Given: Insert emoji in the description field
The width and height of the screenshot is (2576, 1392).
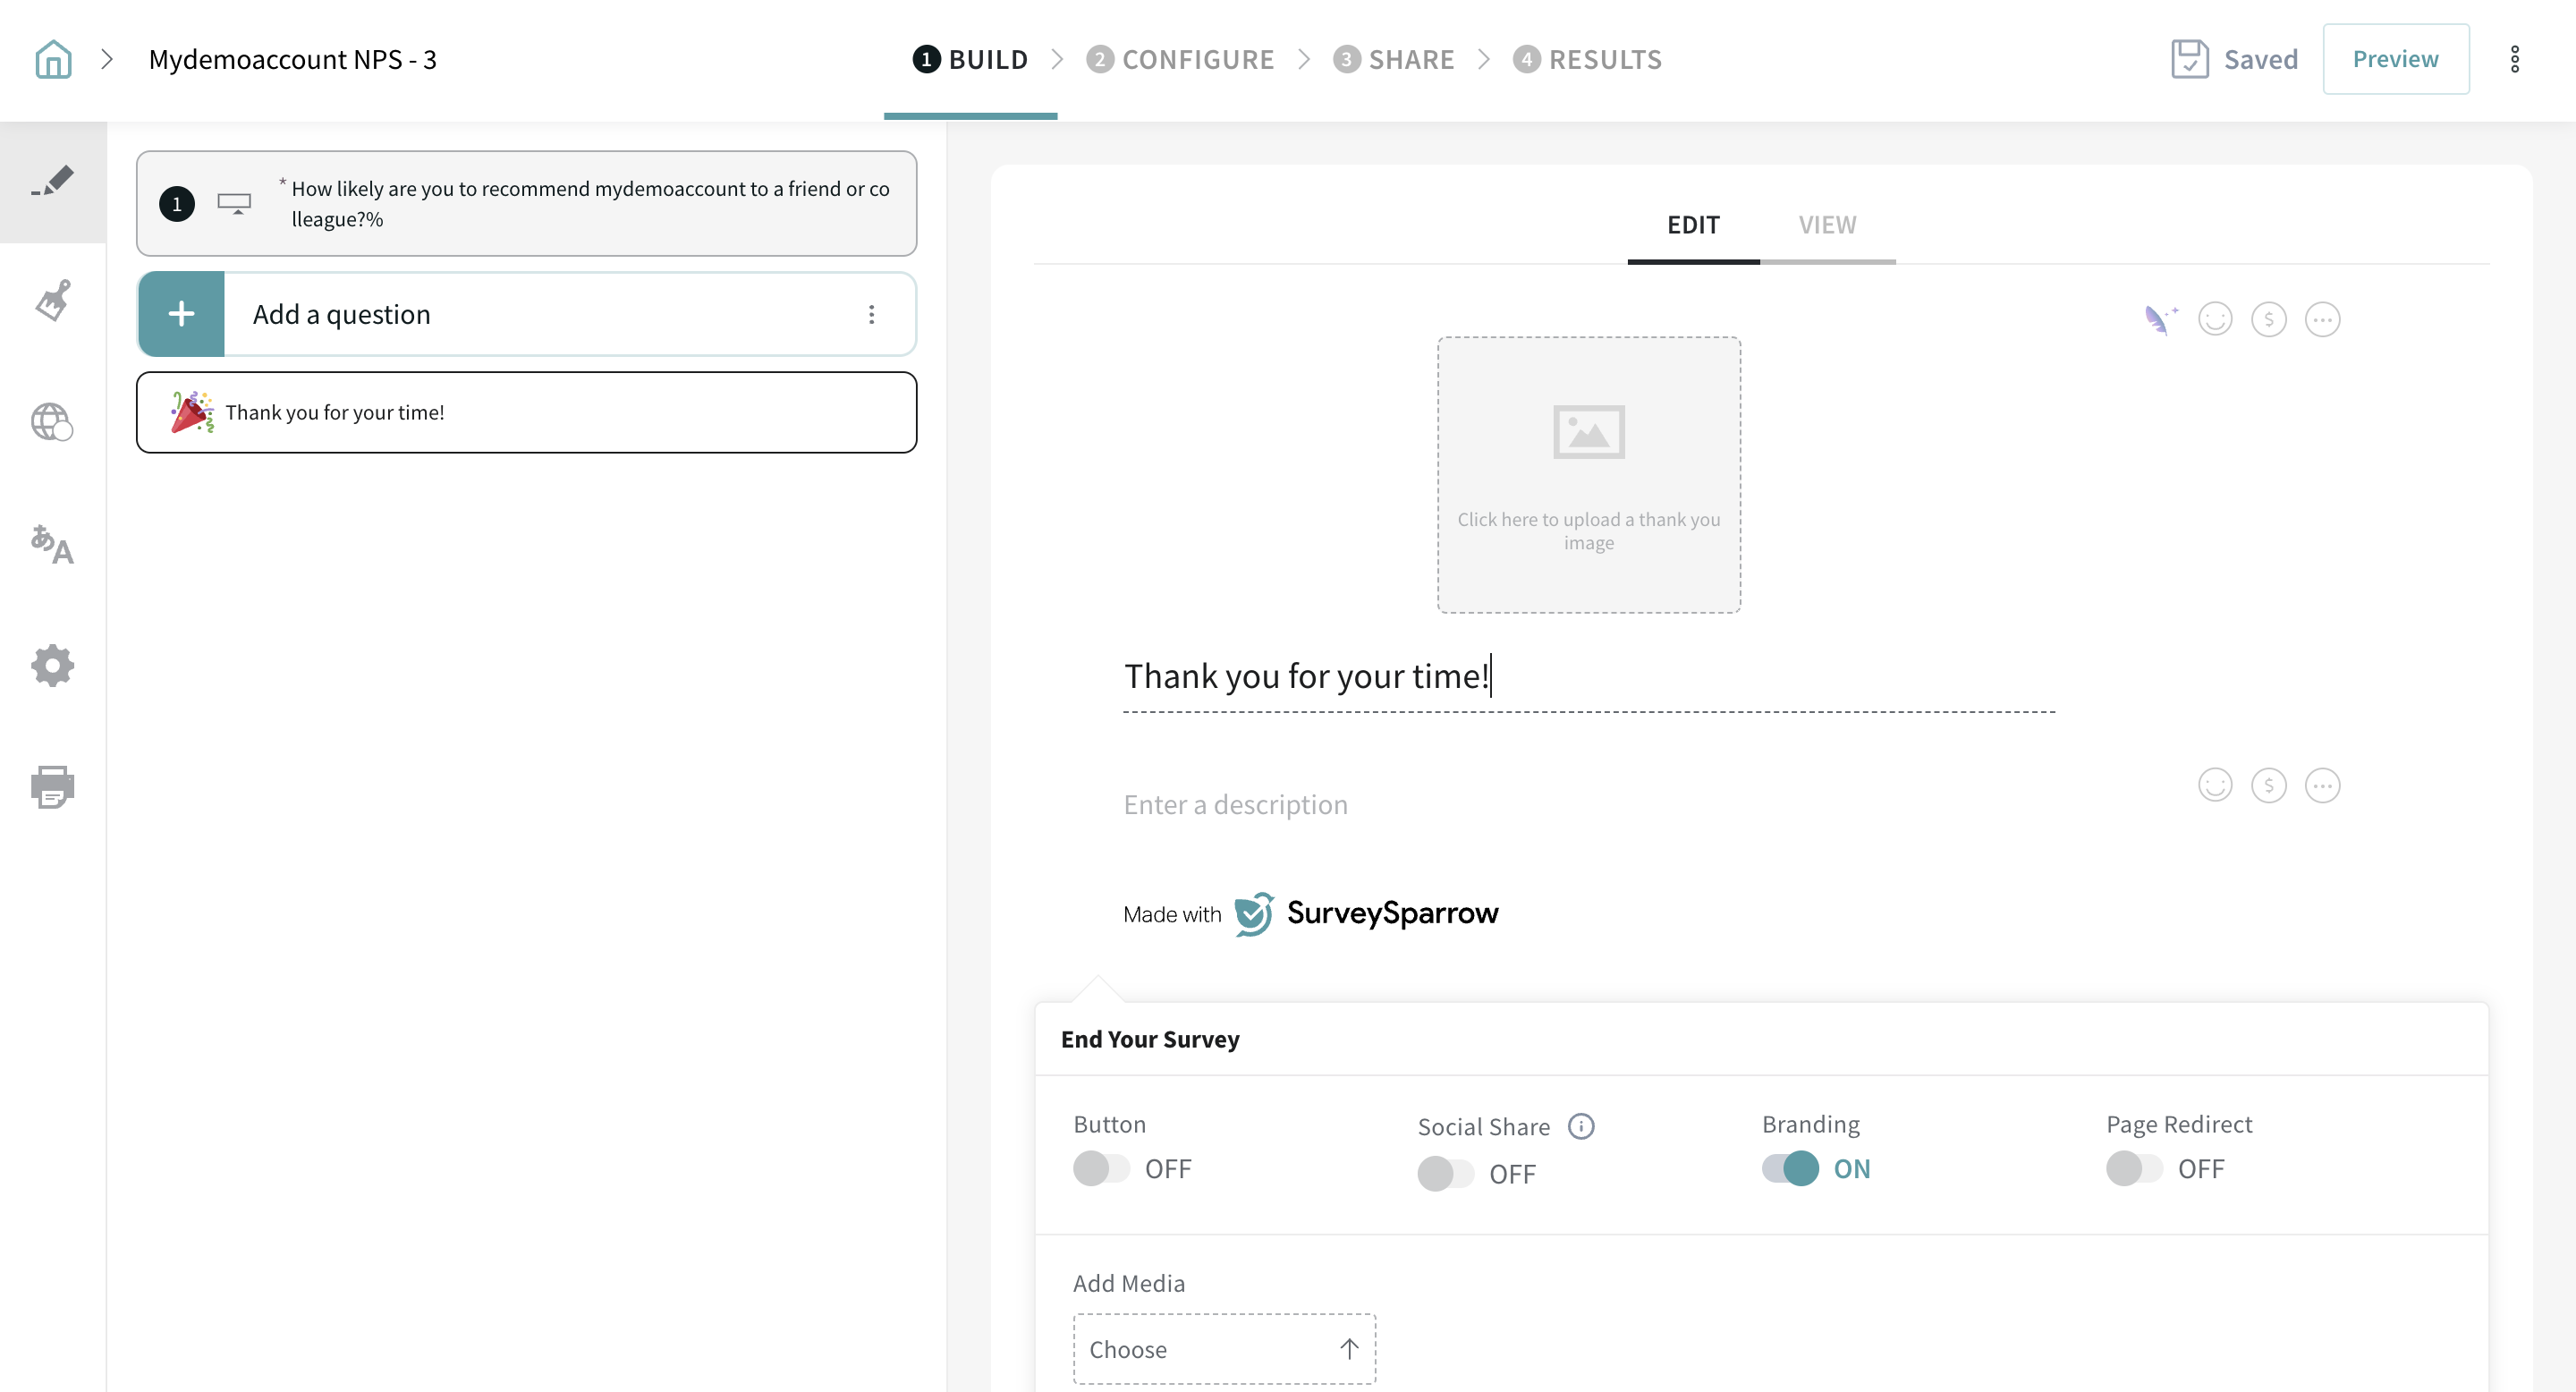Looking at the screenshot, I should tap(2214, 785).
